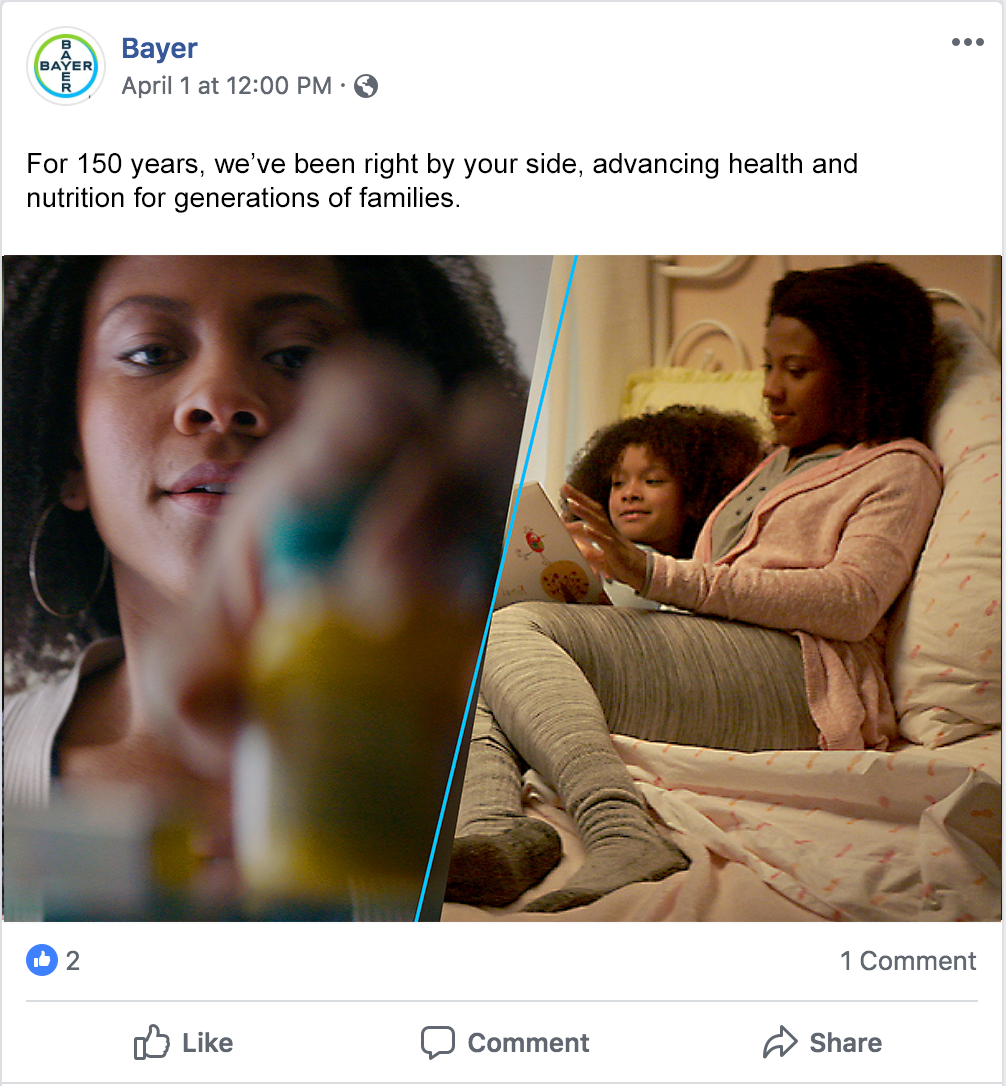Click the Comment speech bubble icon
The height and width of the screenshot is (1086, 1006).
(x=438, y=1042)
